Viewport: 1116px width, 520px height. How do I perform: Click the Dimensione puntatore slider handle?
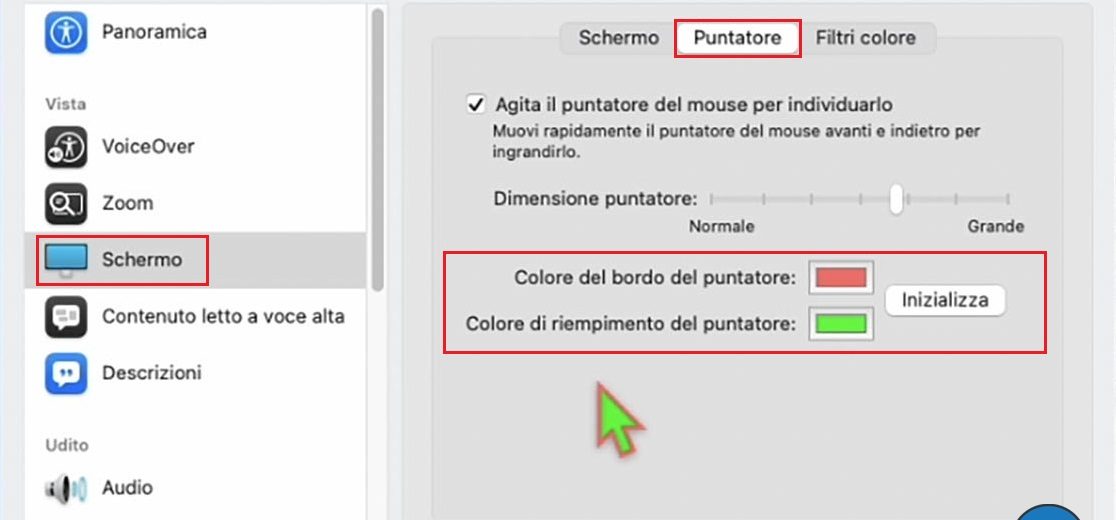[x=897, y=198]
